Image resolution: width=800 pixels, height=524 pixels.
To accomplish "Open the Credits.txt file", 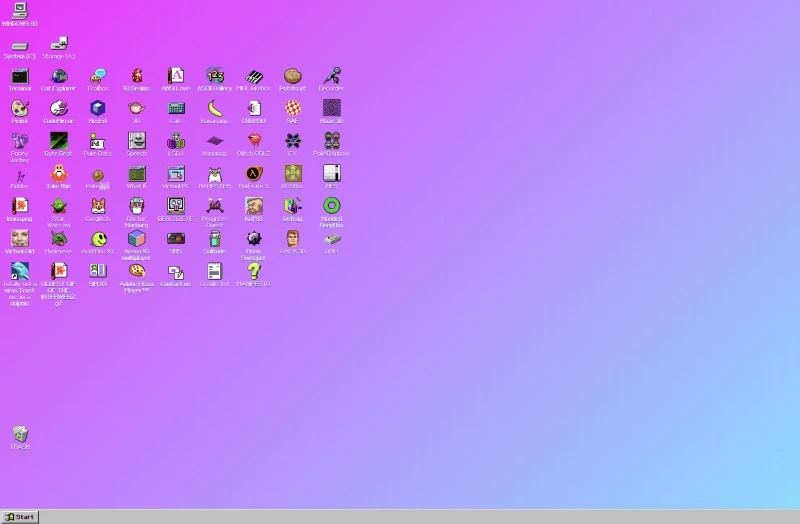I will [215, 271].
